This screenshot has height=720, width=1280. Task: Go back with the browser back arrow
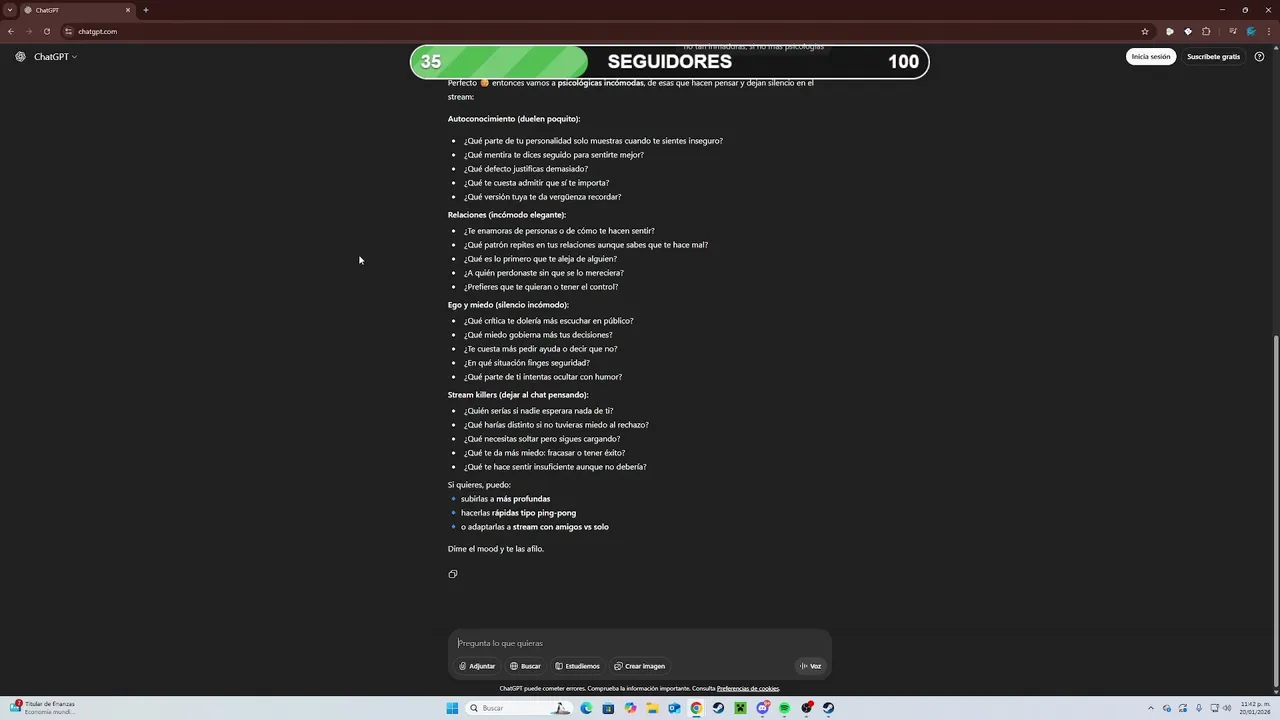11,31
